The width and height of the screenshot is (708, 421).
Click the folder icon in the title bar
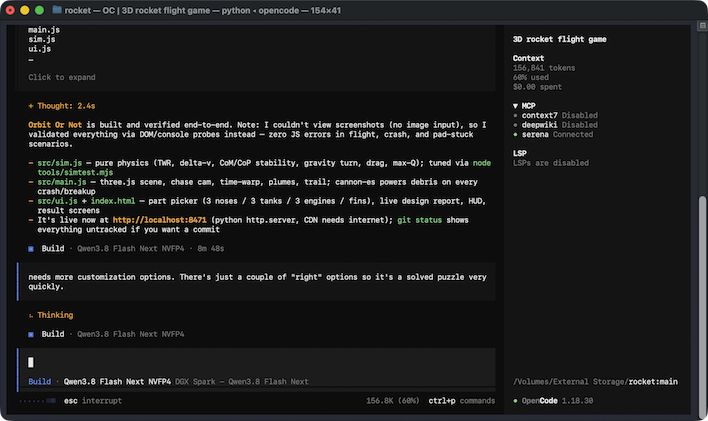57,10
